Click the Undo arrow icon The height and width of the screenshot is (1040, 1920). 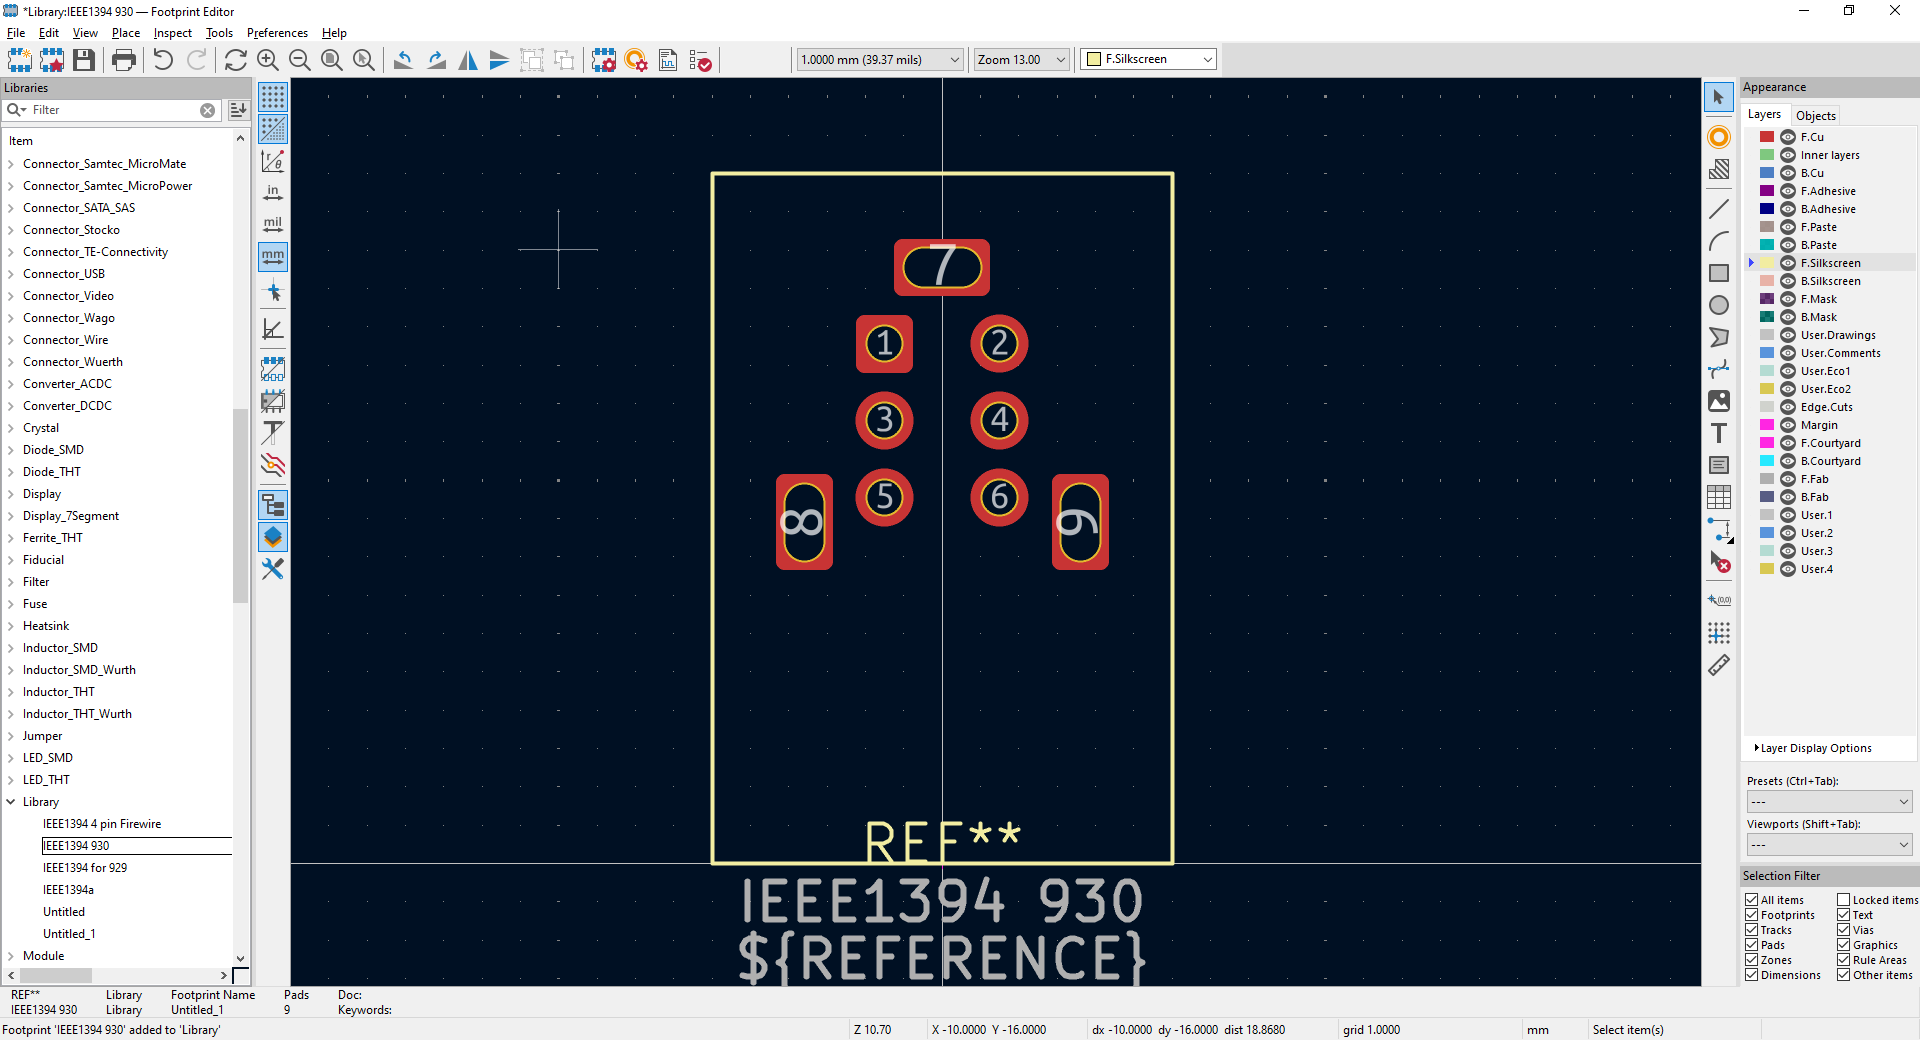point(163,60)
